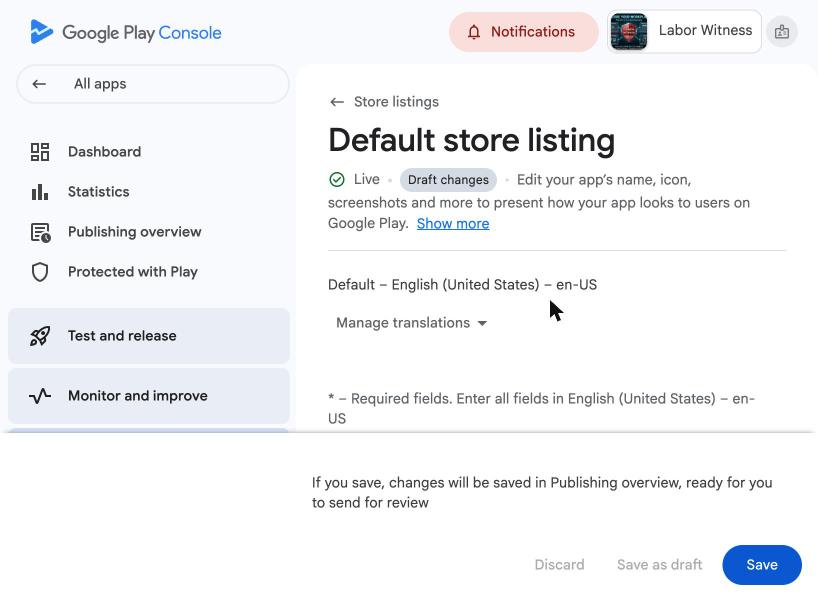Image resolution: width=818 pixels, height=601 pixels.
Task: Click the Draft changes chip
Action: click(x=448, y=180)
